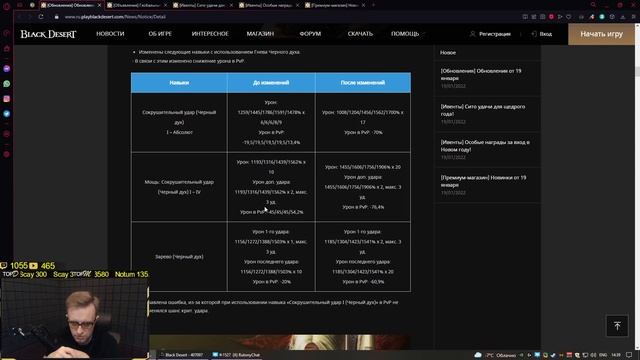Open sidebar news link Сито удачи для щедрого года
This screenshot has height=360, width=640.
point(483,110)
